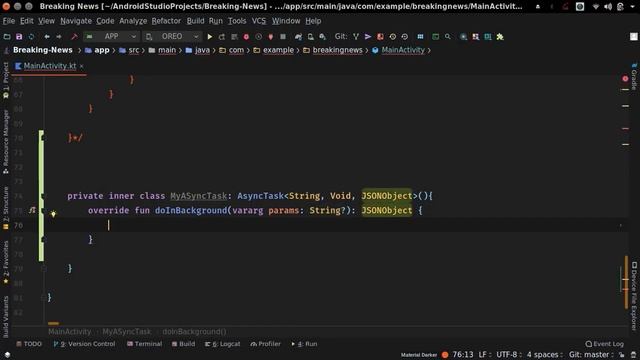Click the Open folder toolbar icon
Viewport: 640px width, 360px height.
(x=7, y=37)
